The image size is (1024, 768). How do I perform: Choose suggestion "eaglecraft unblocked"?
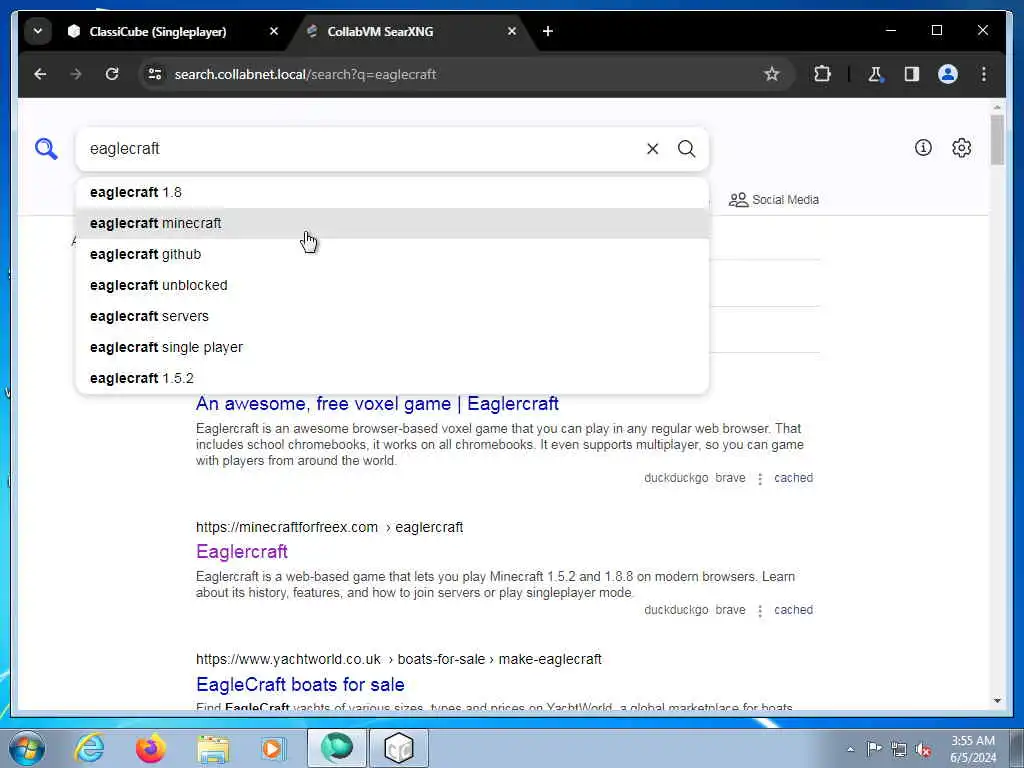tap(392, 285)
